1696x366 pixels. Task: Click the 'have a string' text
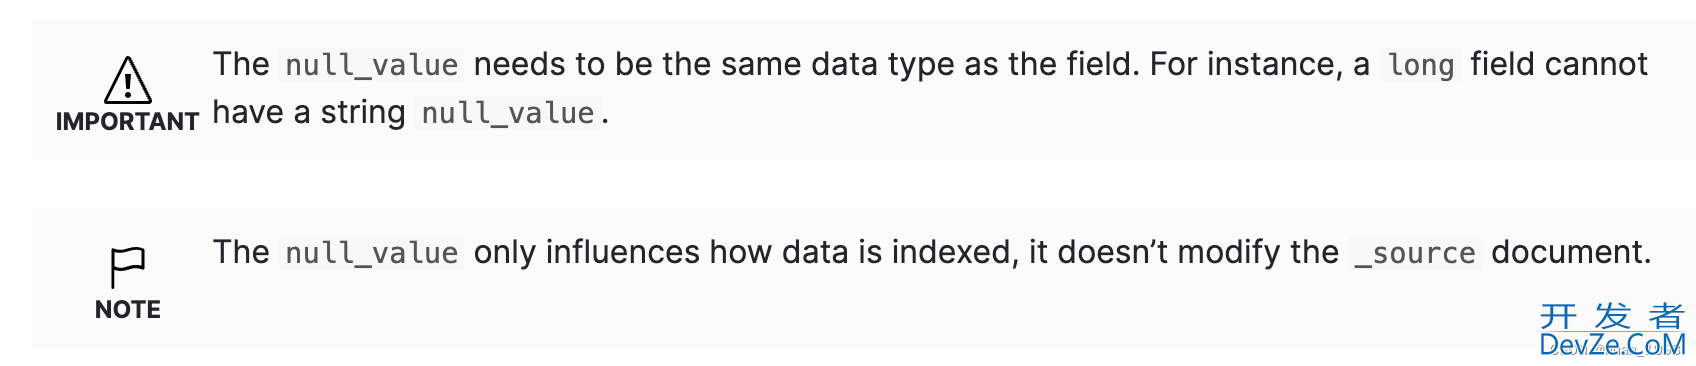tap(309, 112)
